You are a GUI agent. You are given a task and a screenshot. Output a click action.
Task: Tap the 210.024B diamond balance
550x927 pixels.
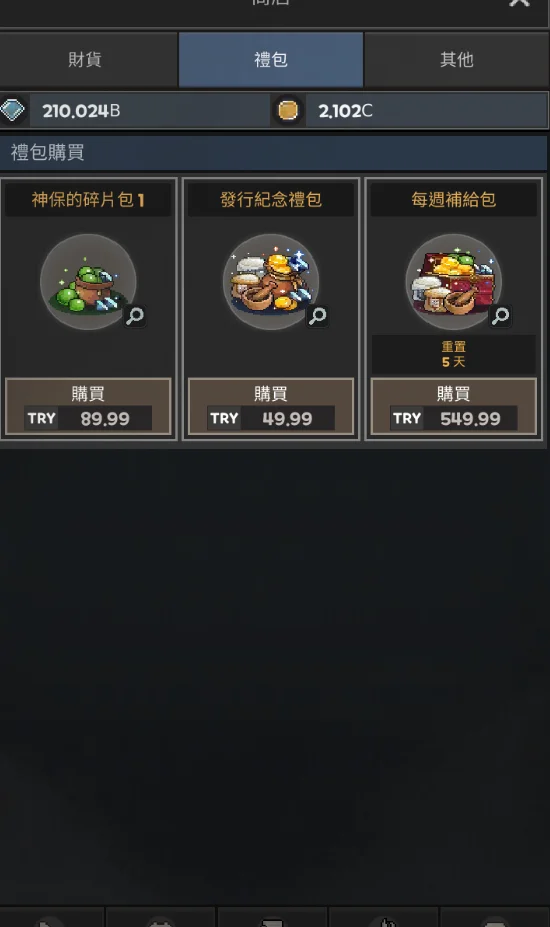(x=81, y=111)
